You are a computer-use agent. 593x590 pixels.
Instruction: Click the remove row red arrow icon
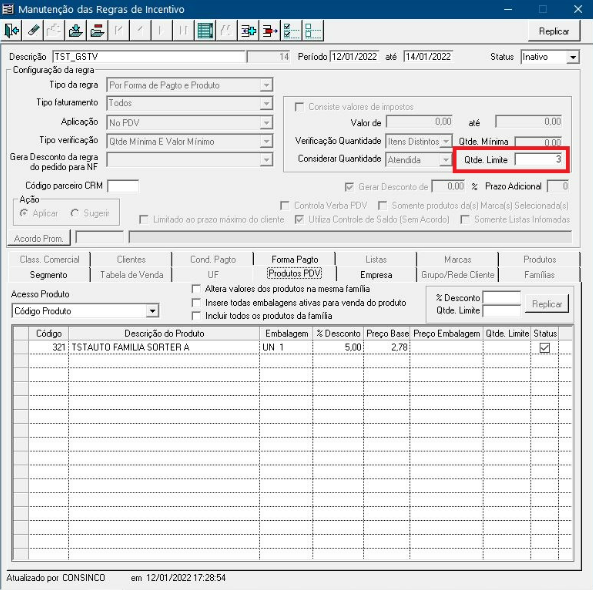[270, 30]
